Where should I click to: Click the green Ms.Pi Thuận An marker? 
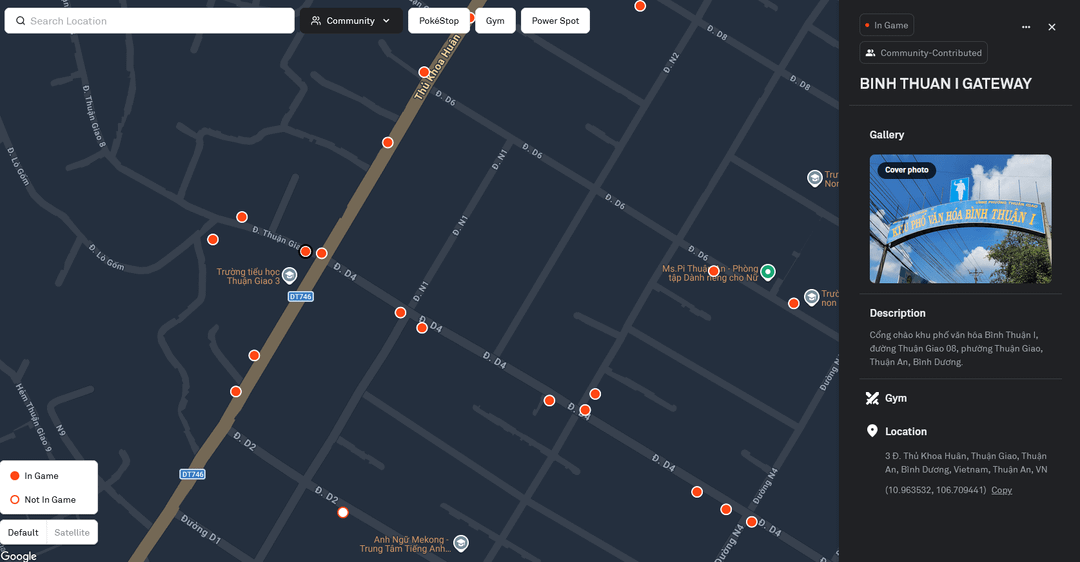pyautogui.click(x=768, y=272)
